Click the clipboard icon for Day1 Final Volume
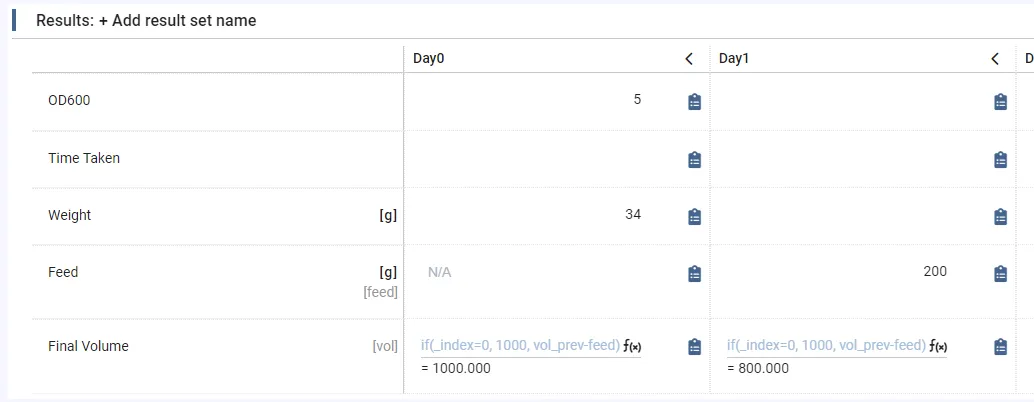This screenshot has height=402, width=1034. tap(1000, 347)
